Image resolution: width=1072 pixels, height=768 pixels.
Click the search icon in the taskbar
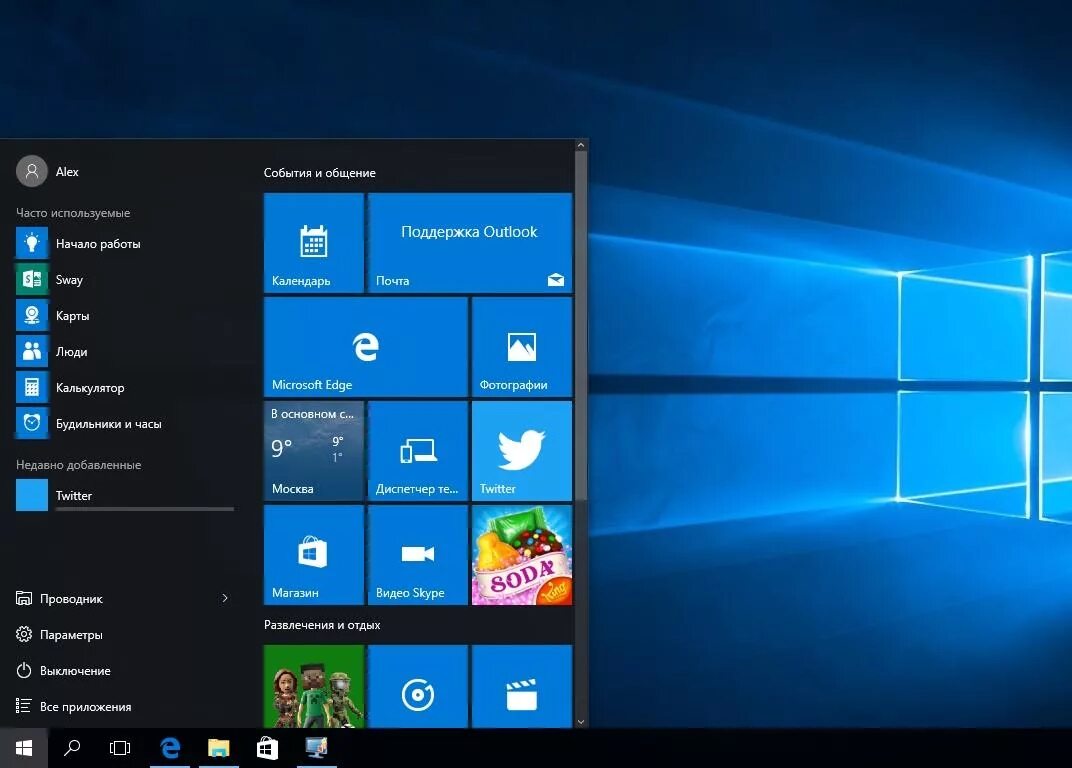coord(71,747)
